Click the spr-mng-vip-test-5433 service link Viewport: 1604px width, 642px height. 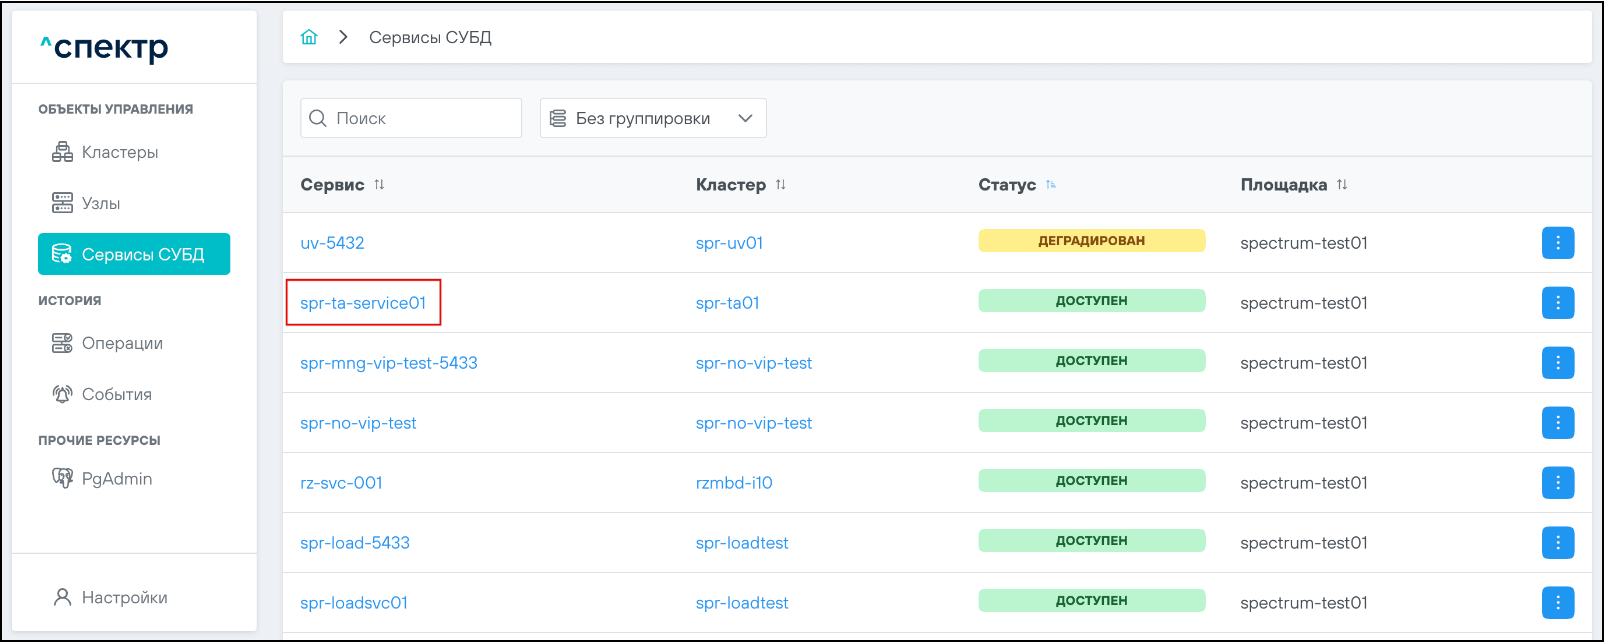pyautogui.click(x=388, y=363)
